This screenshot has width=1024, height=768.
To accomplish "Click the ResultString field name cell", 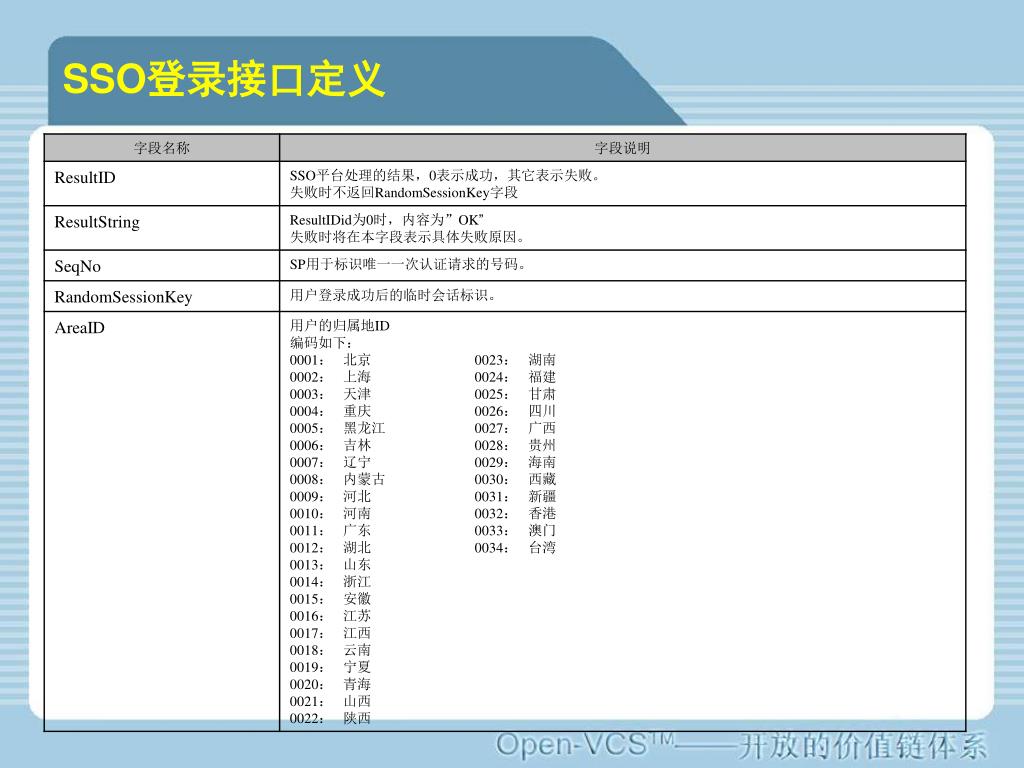I will pyautogui.click(x=162, y=228).
